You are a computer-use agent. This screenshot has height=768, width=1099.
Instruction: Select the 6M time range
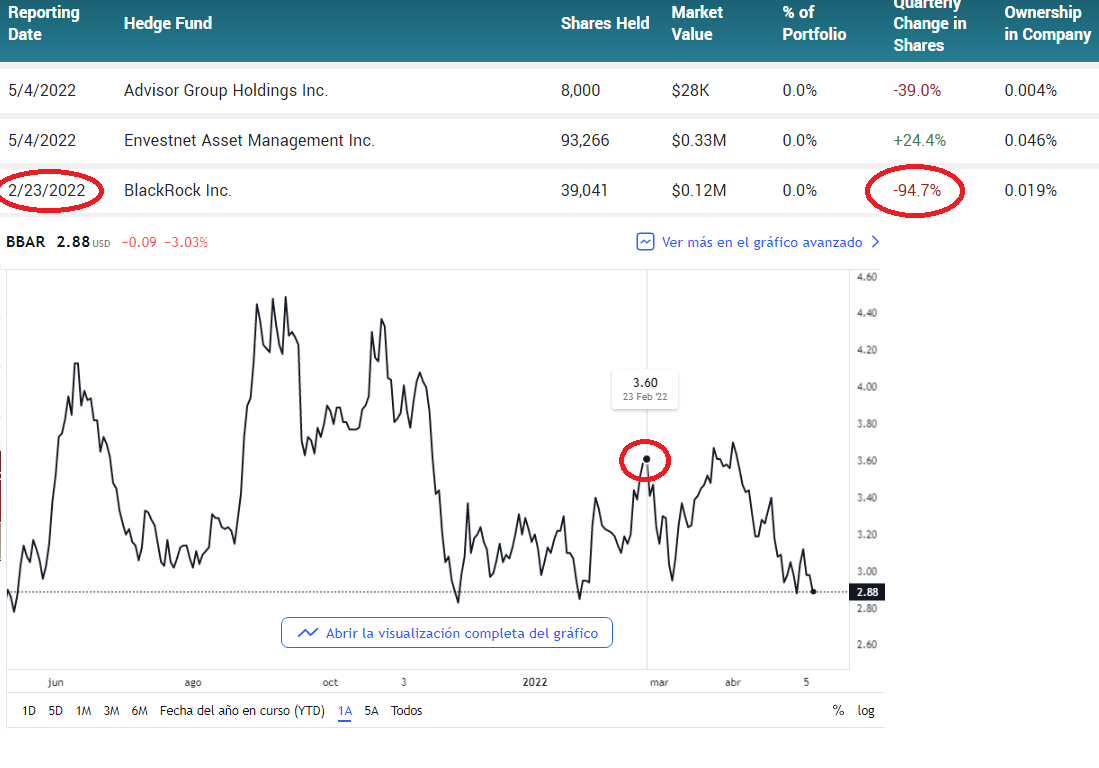point(139,711)
